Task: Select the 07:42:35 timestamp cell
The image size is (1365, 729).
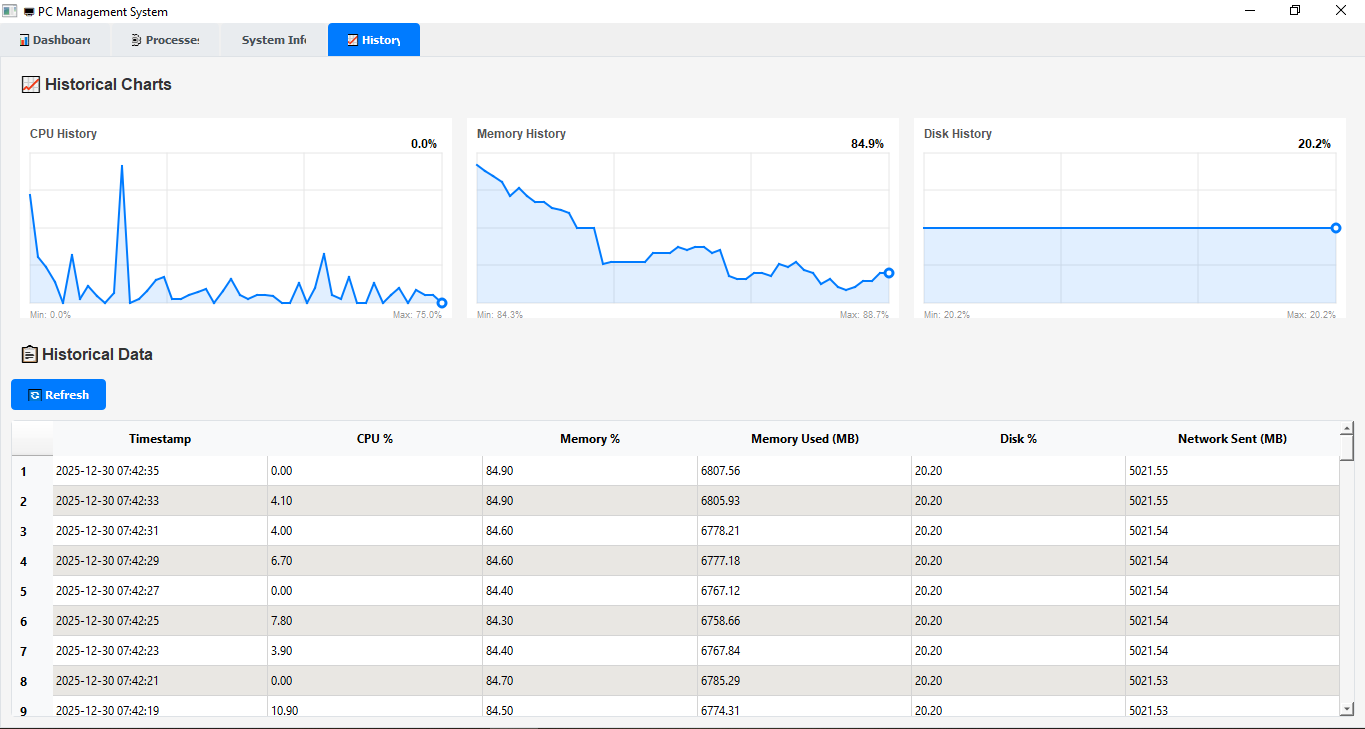Action: tap(160, 471)
